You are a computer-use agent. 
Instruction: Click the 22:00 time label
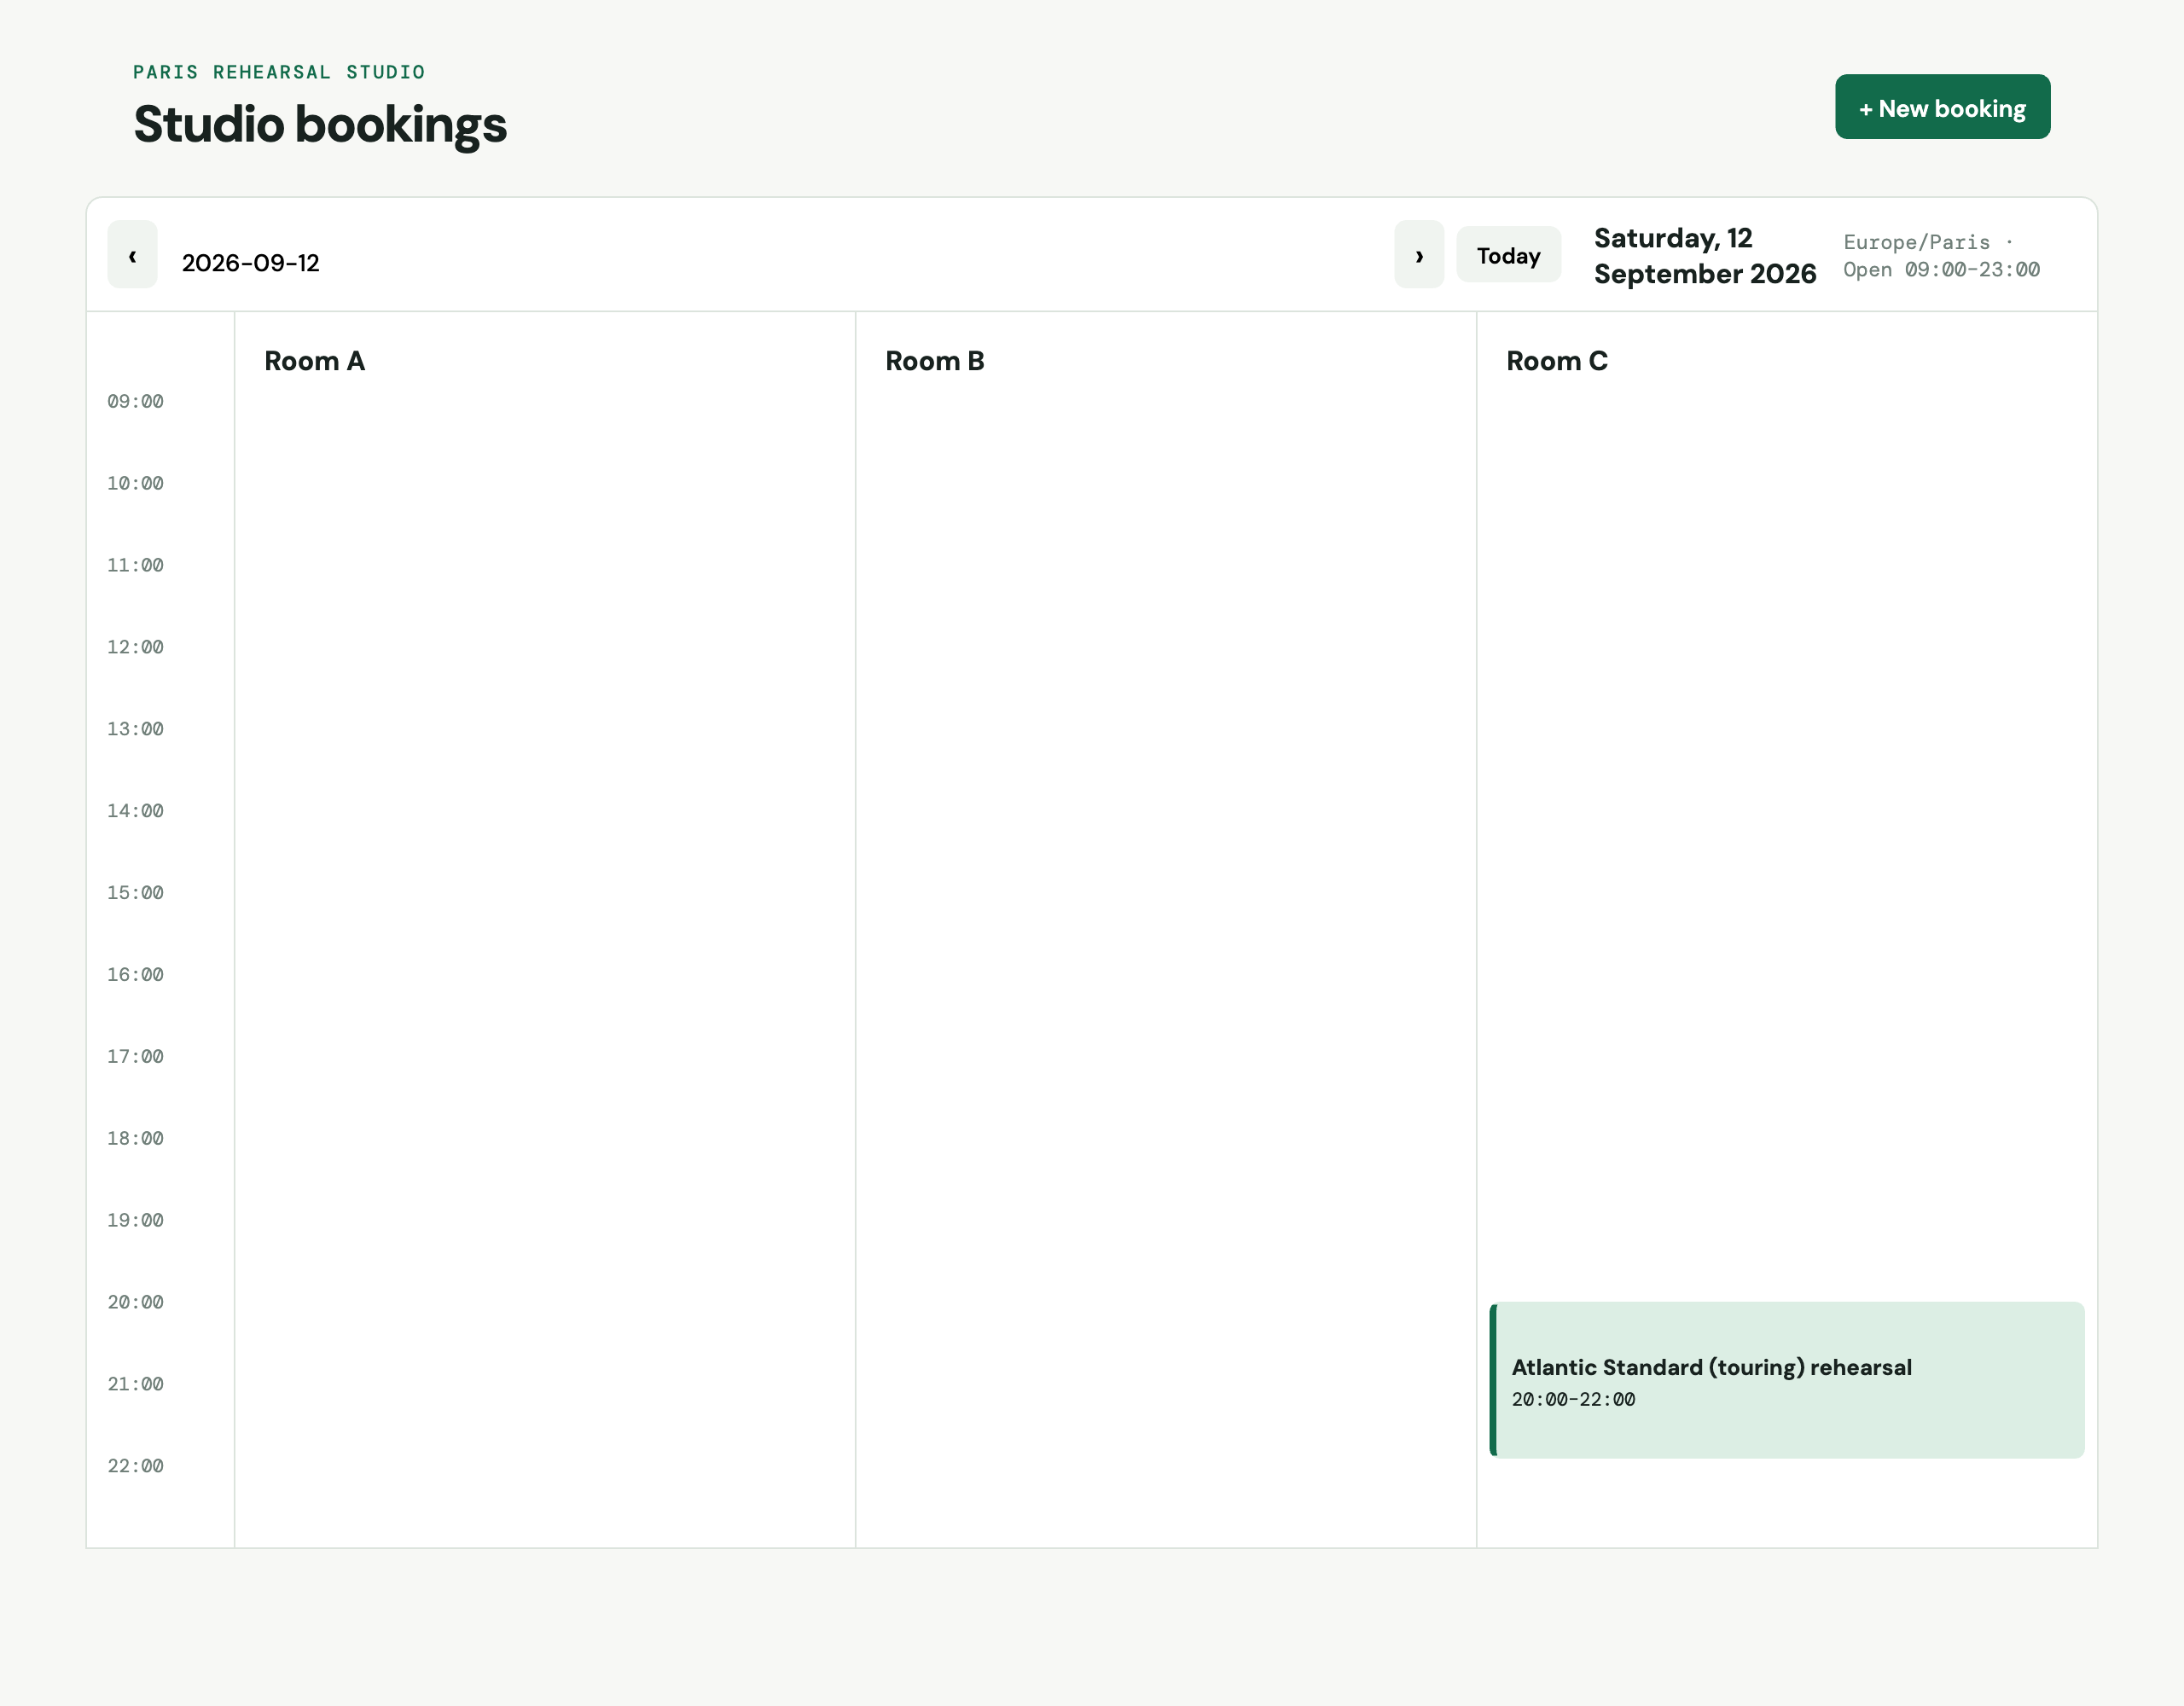point(135,1467)
